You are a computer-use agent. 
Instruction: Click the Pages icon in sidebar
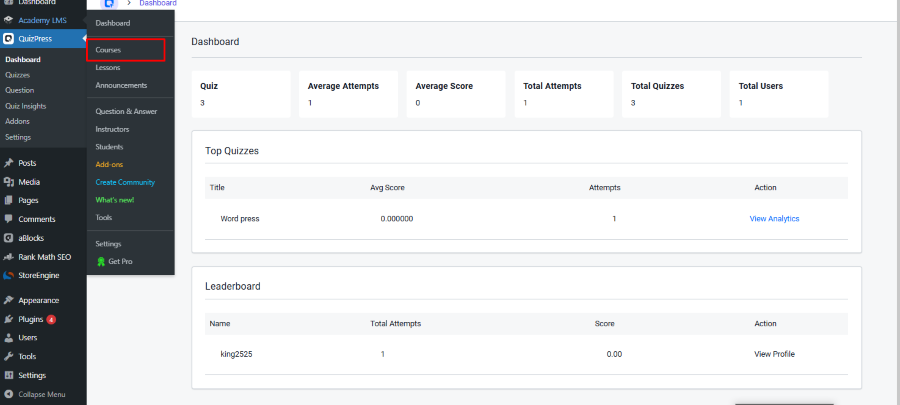tap(9, 200)
